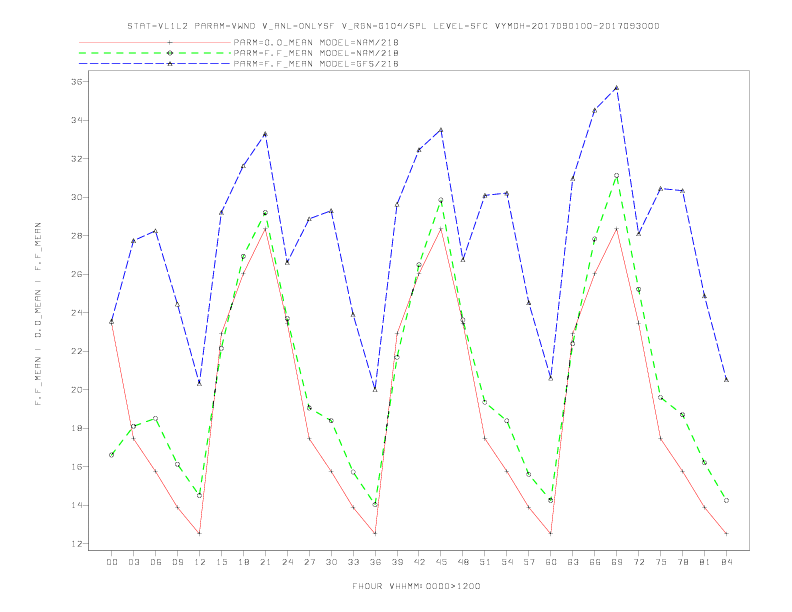Click x-axis tick label 57
The height and width of the screenshot is (612, 792).
pyautogui.click(x=529, y=562)
